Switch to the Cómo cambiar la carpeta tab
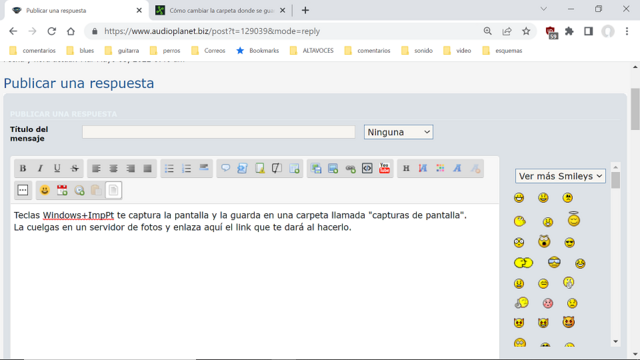The height and width of the screenshot is (360, 640). pyautogui.click(x=220, y=11)
